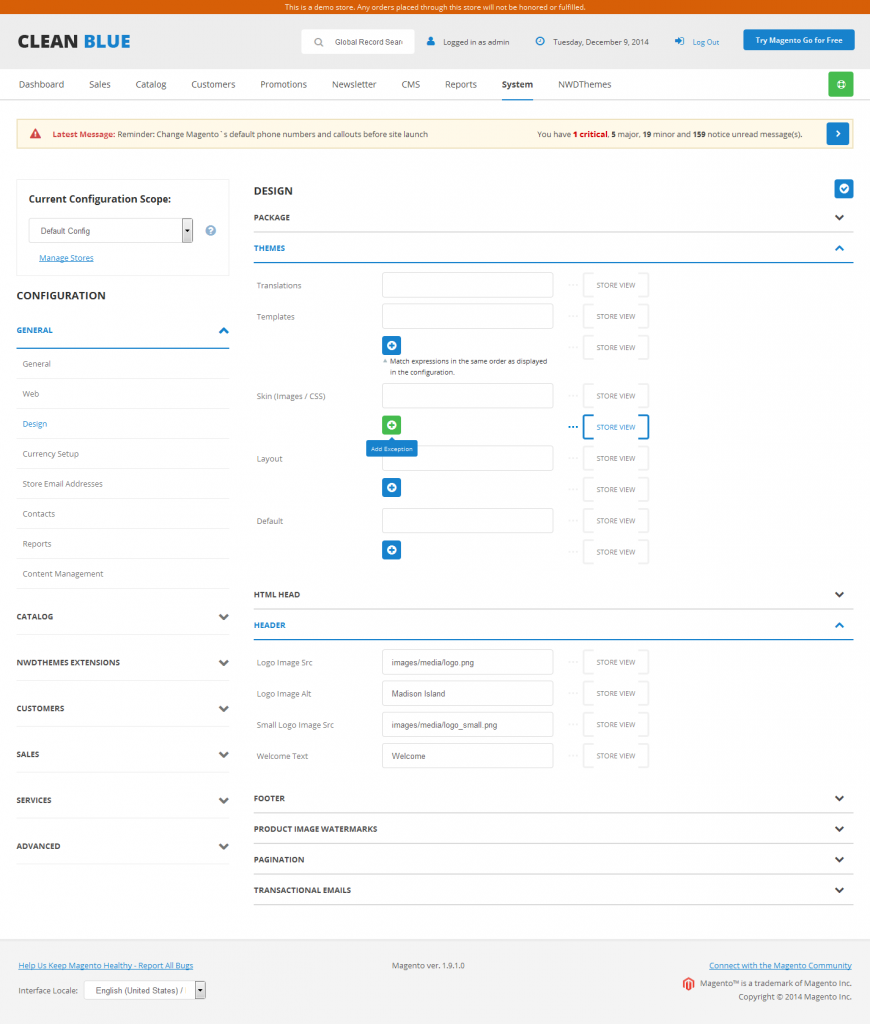Screen dimensions: 870x1024
Task: Click the green Add Exception icon below Skin field
Action: coord(391,424)
